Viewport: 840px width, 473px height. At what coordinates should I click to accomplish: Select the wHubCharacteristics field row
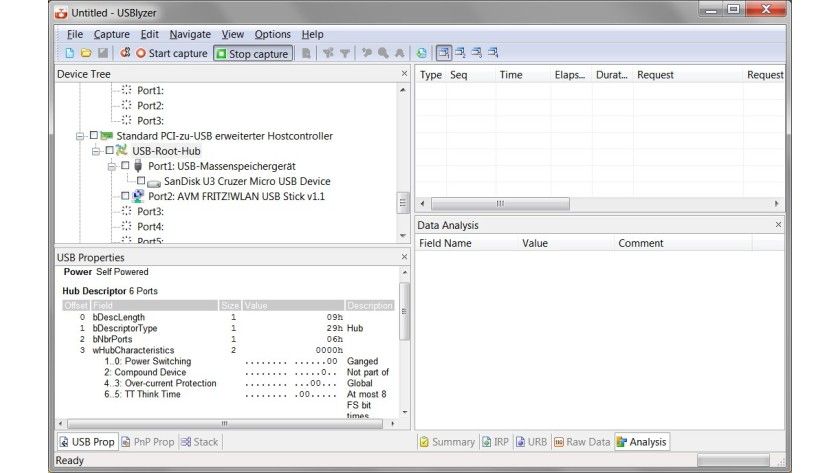pyautogui.click(x=228, y=350)
